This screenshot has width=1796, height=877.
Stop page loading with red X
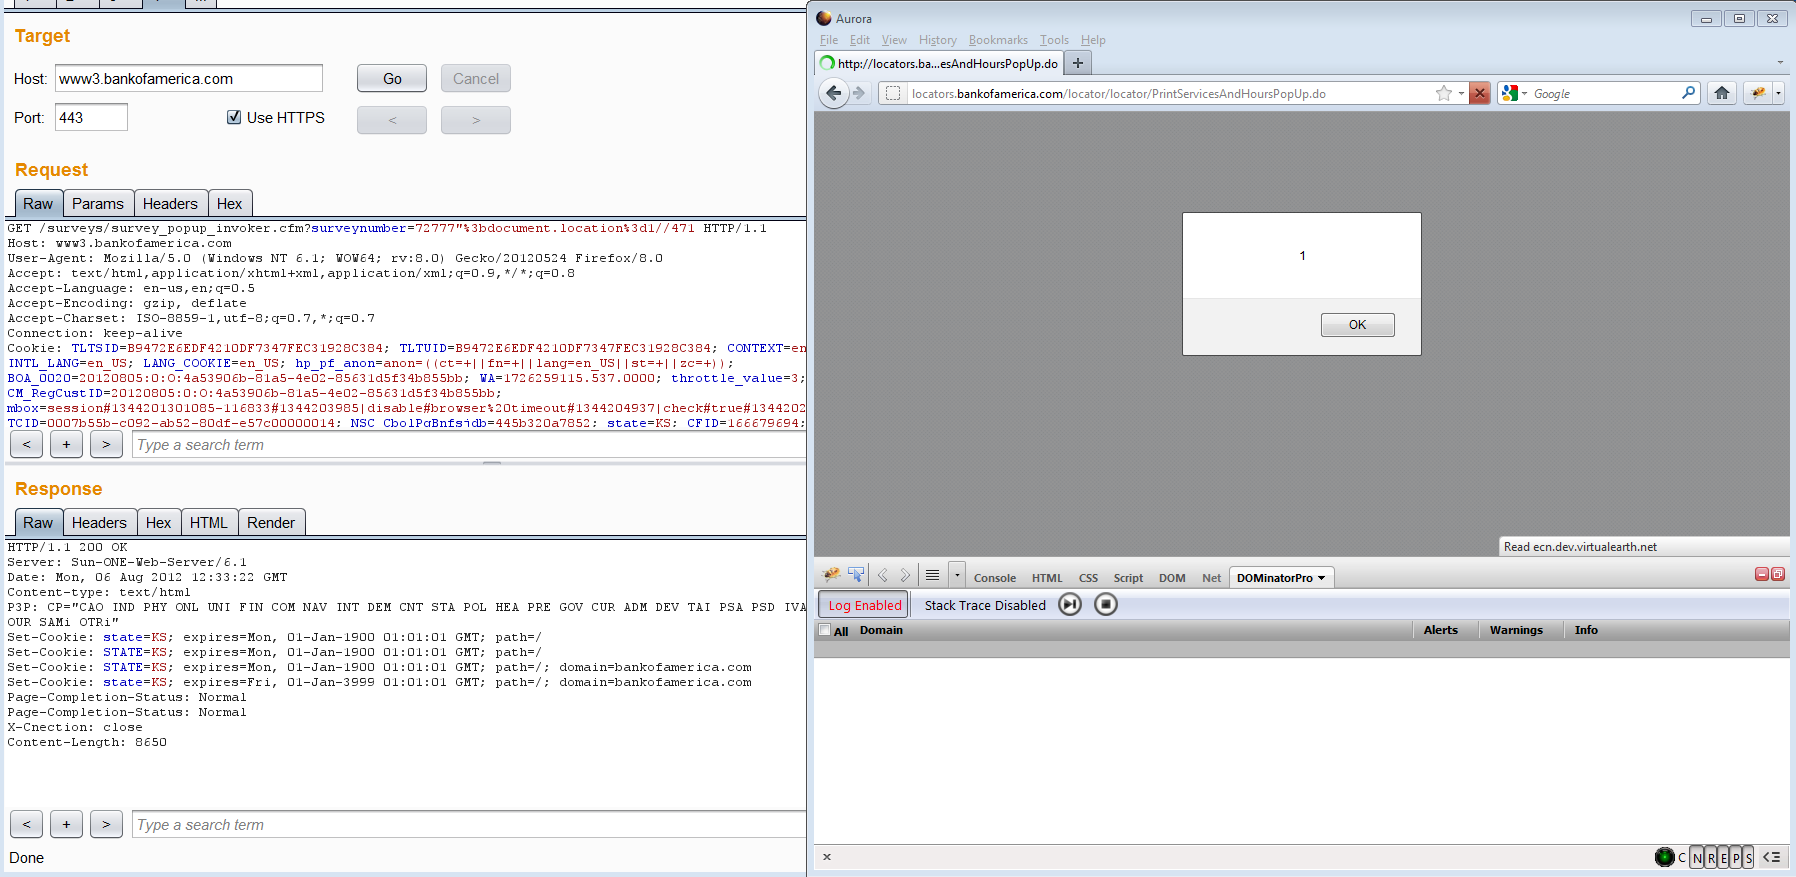[1480, 93]
